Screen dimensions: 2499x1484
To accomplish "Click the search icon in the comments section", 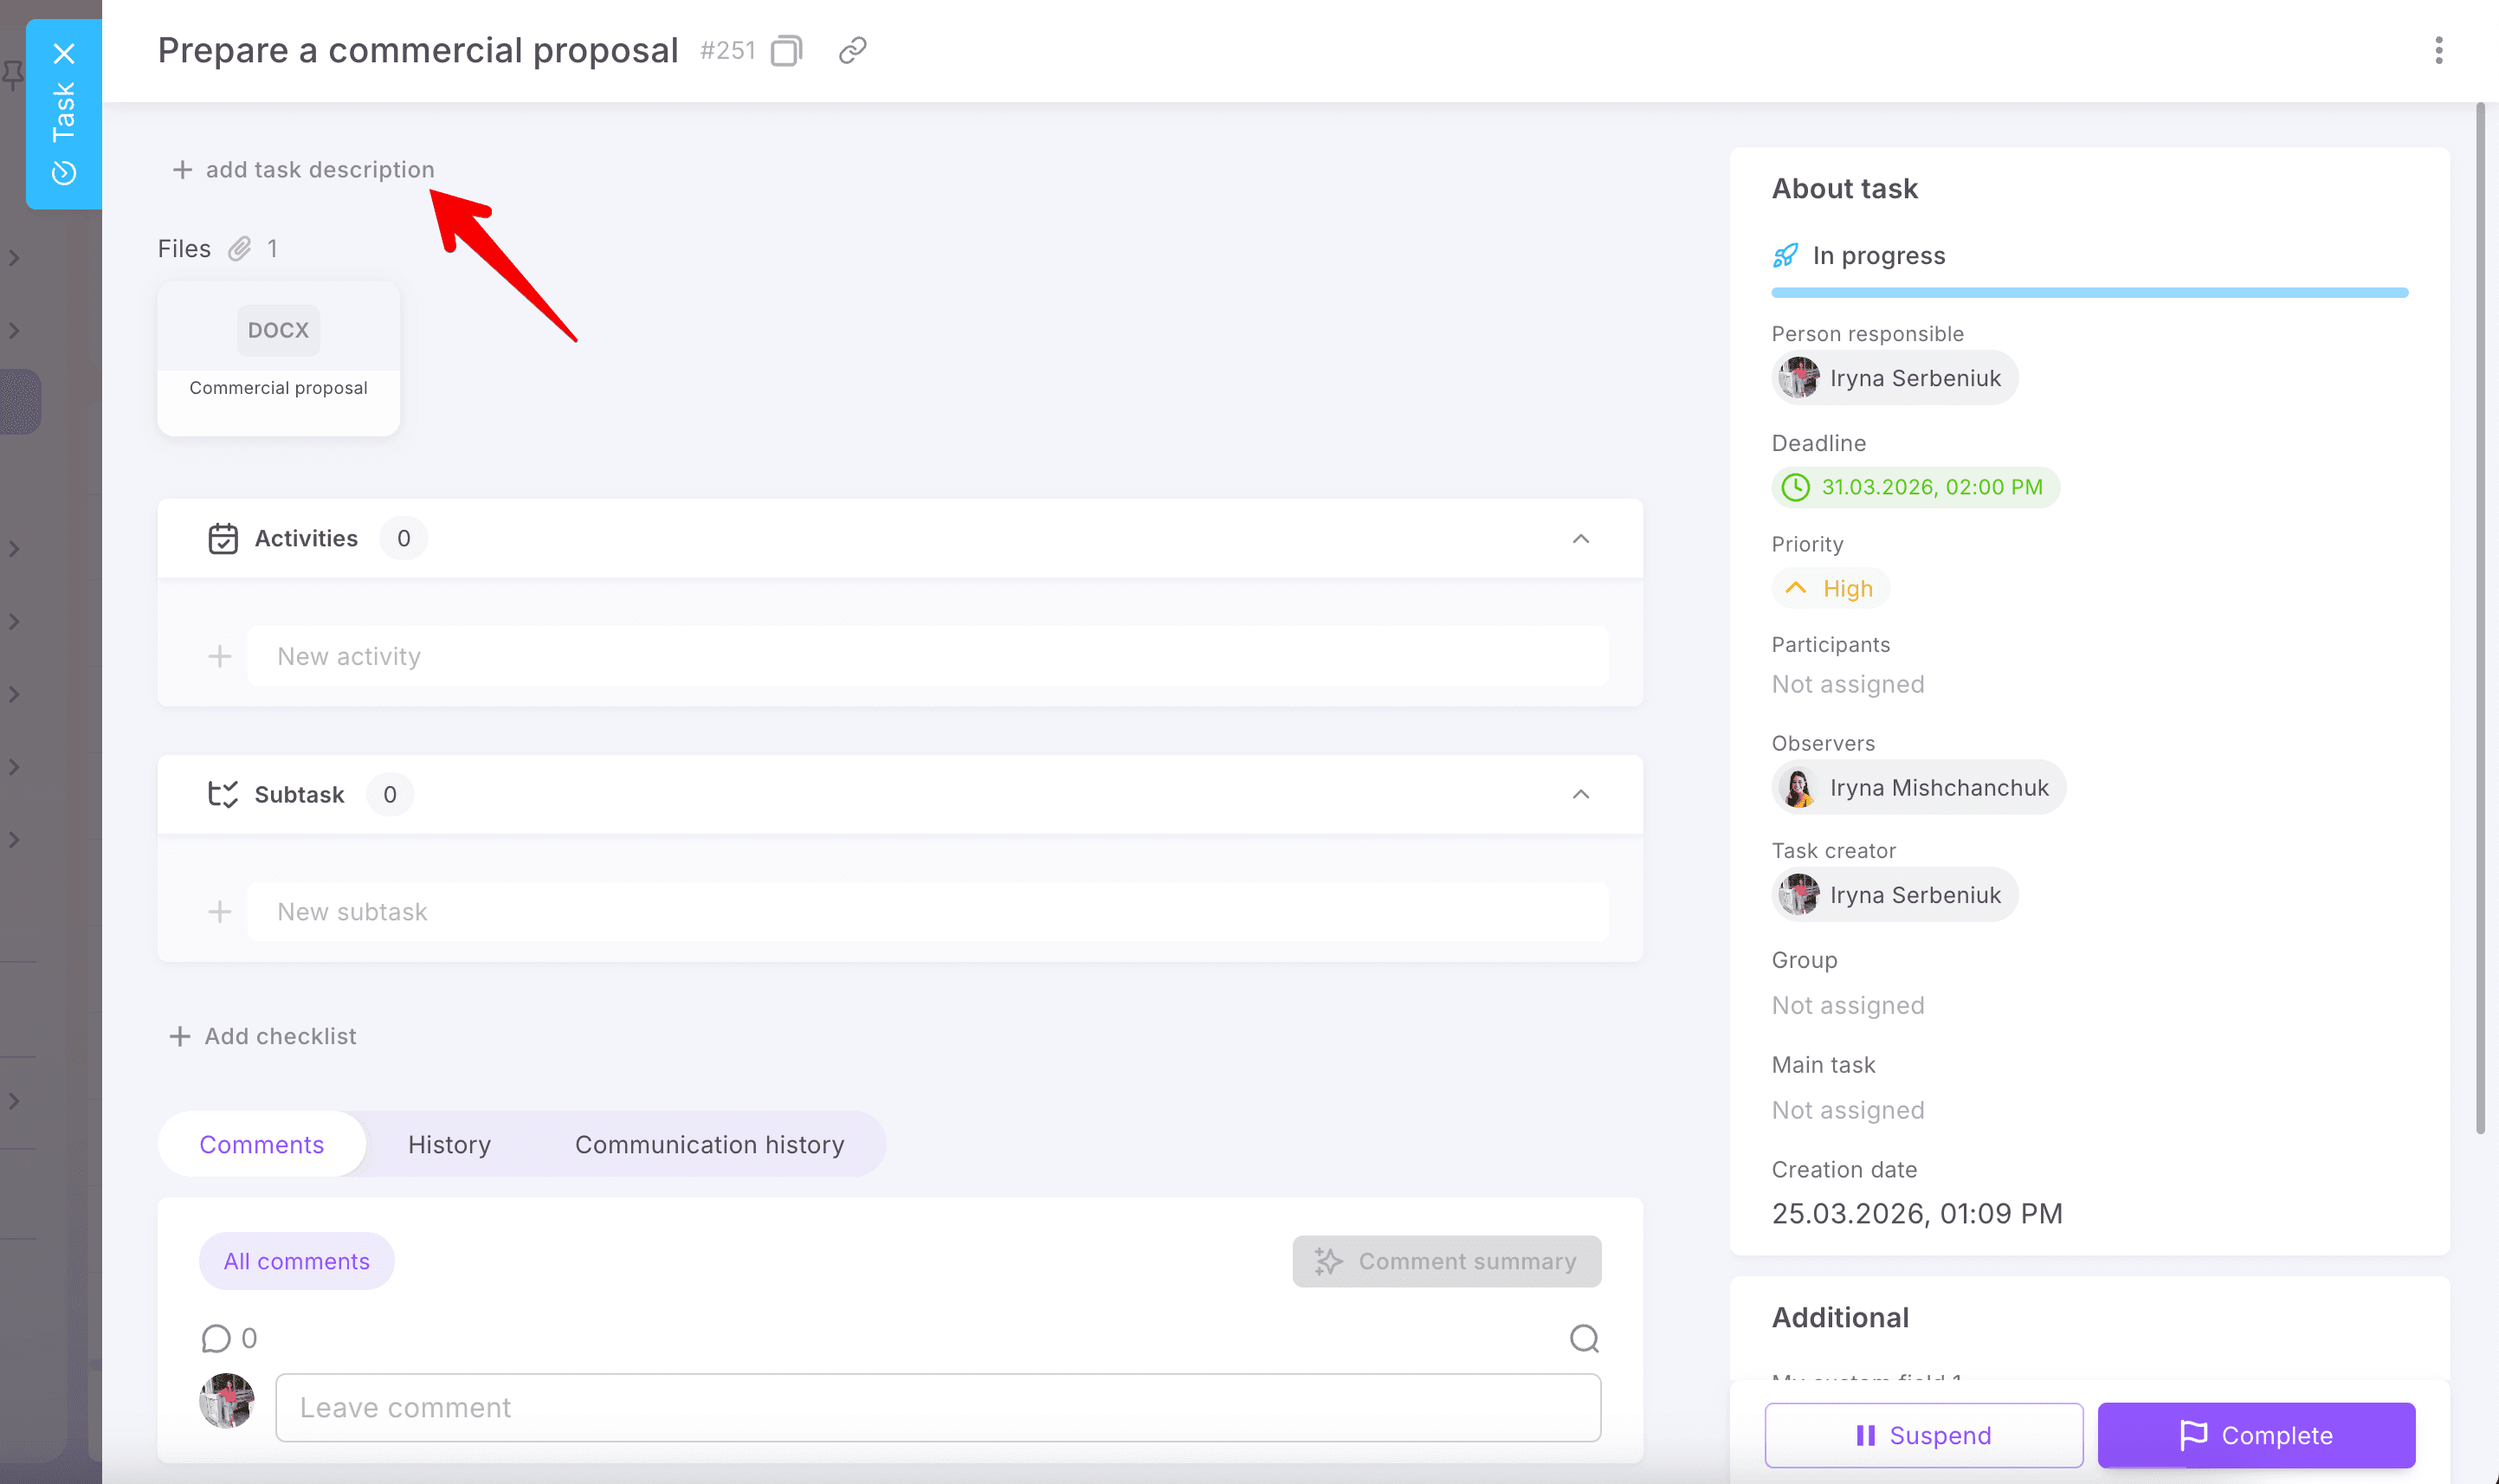I will [1584, 1338].
